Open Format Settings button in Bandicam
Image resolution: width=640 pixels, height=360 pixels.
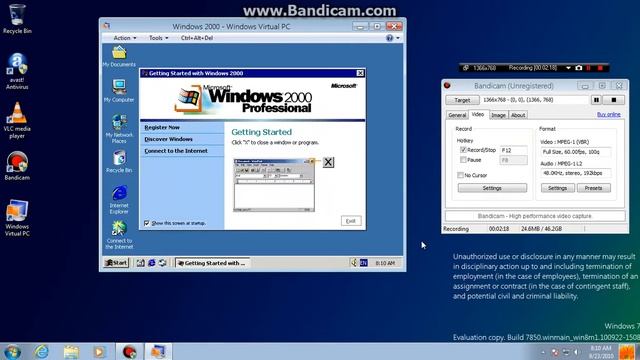558,188
